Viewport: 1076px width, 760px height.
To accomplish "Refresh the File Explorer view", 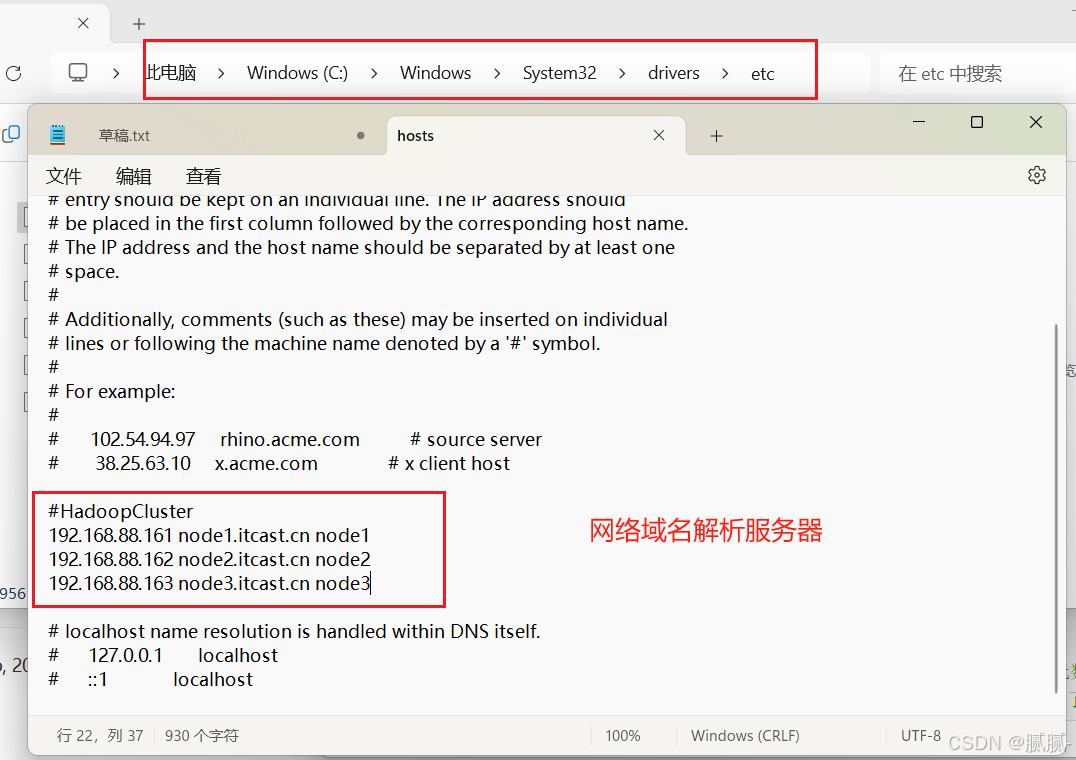I will click(13, 73).
